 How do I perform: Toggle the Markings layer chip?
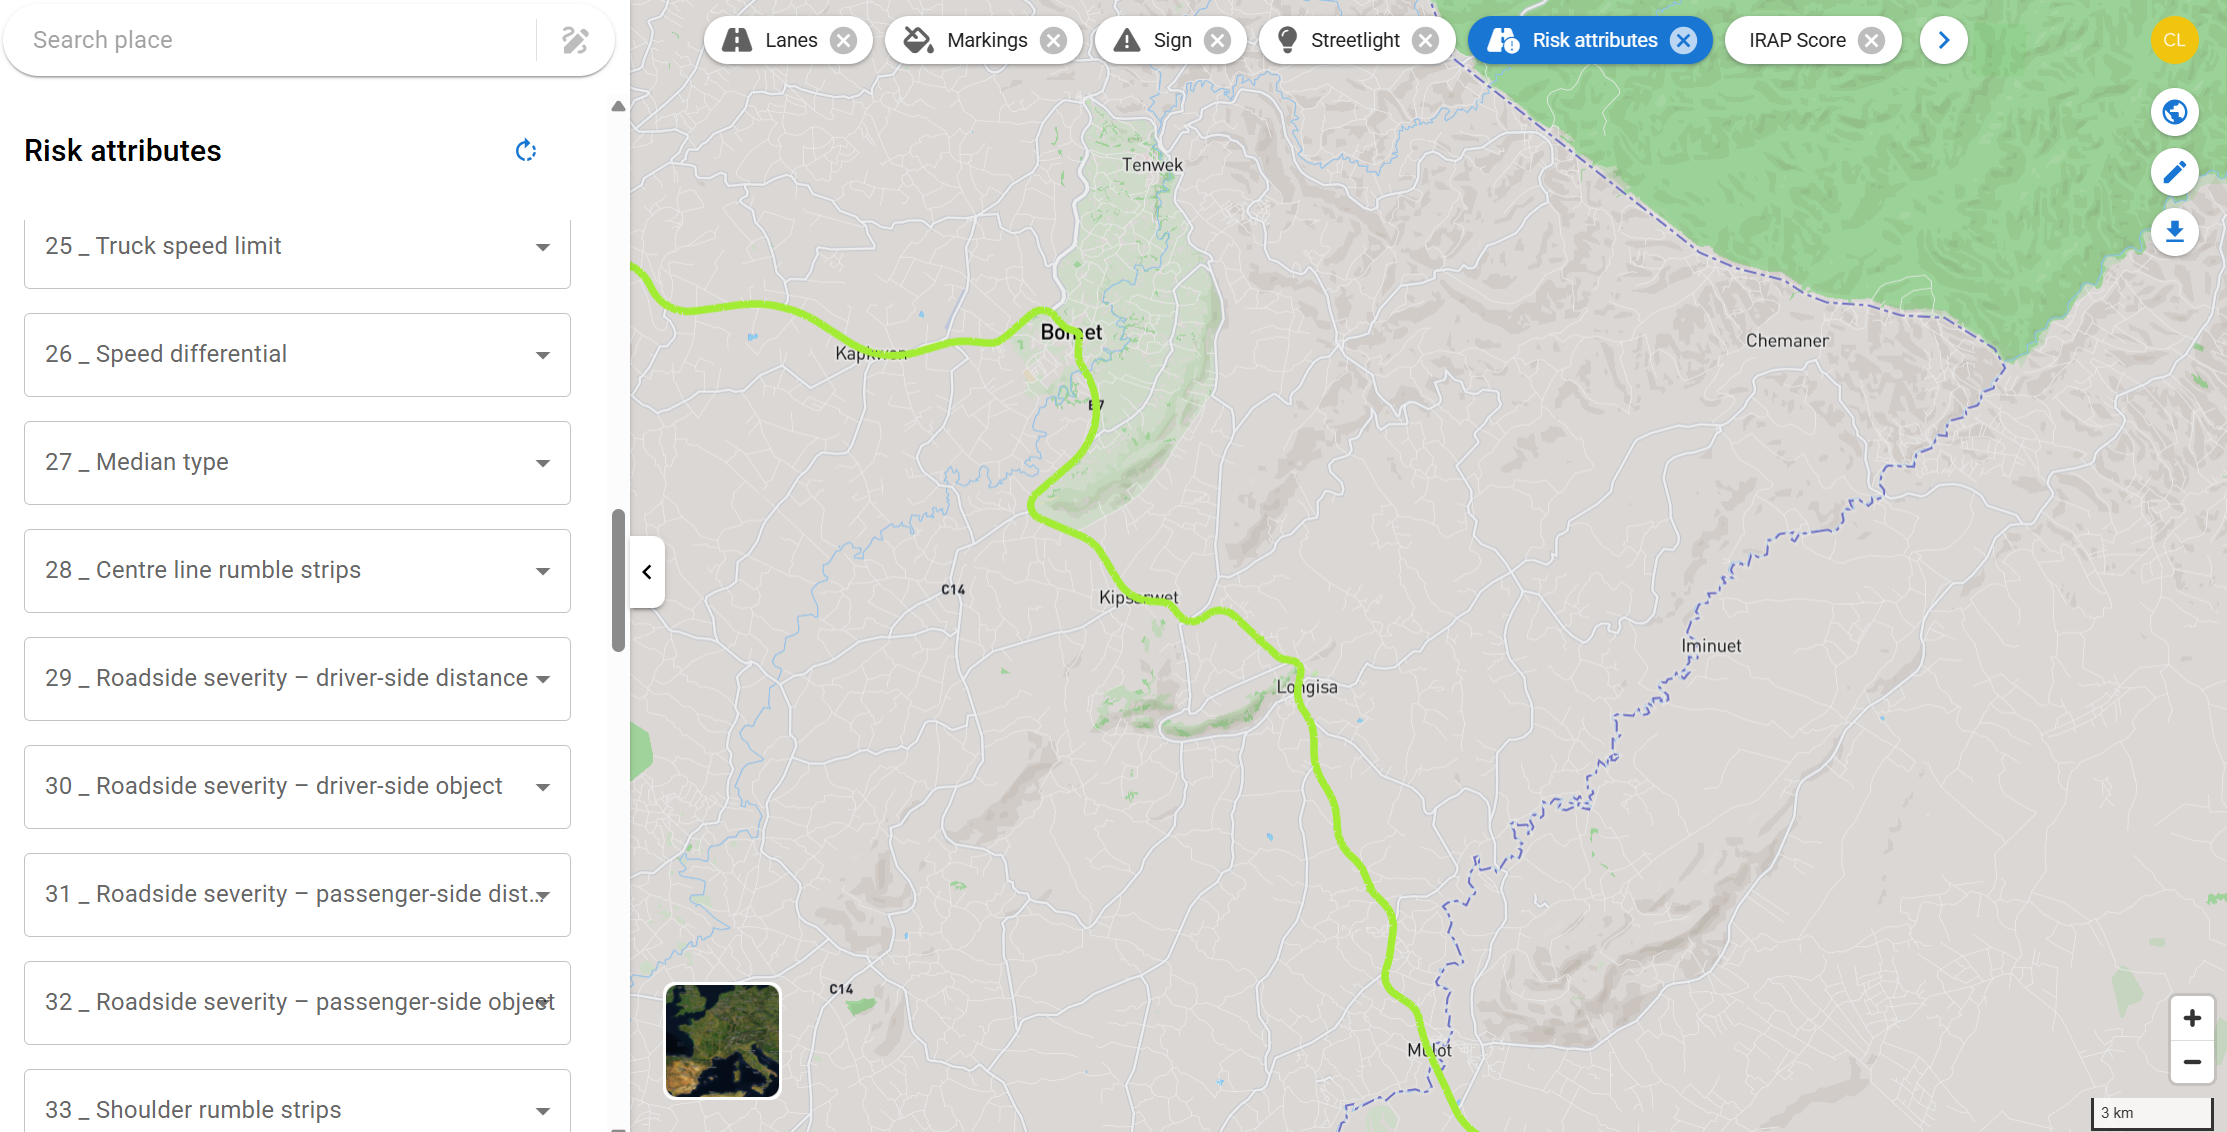(983, 40)
